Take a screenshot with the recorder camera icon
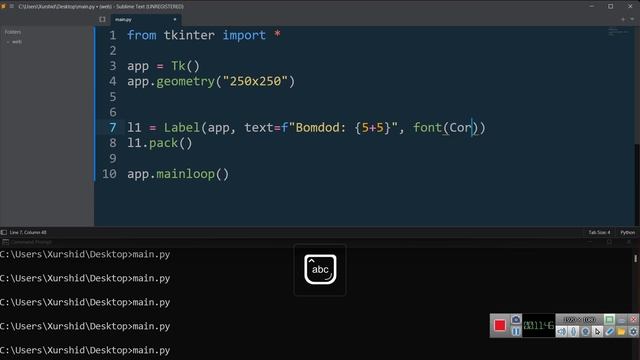Image resolution: width=640 pixels, height=360 pixels. 516,319
